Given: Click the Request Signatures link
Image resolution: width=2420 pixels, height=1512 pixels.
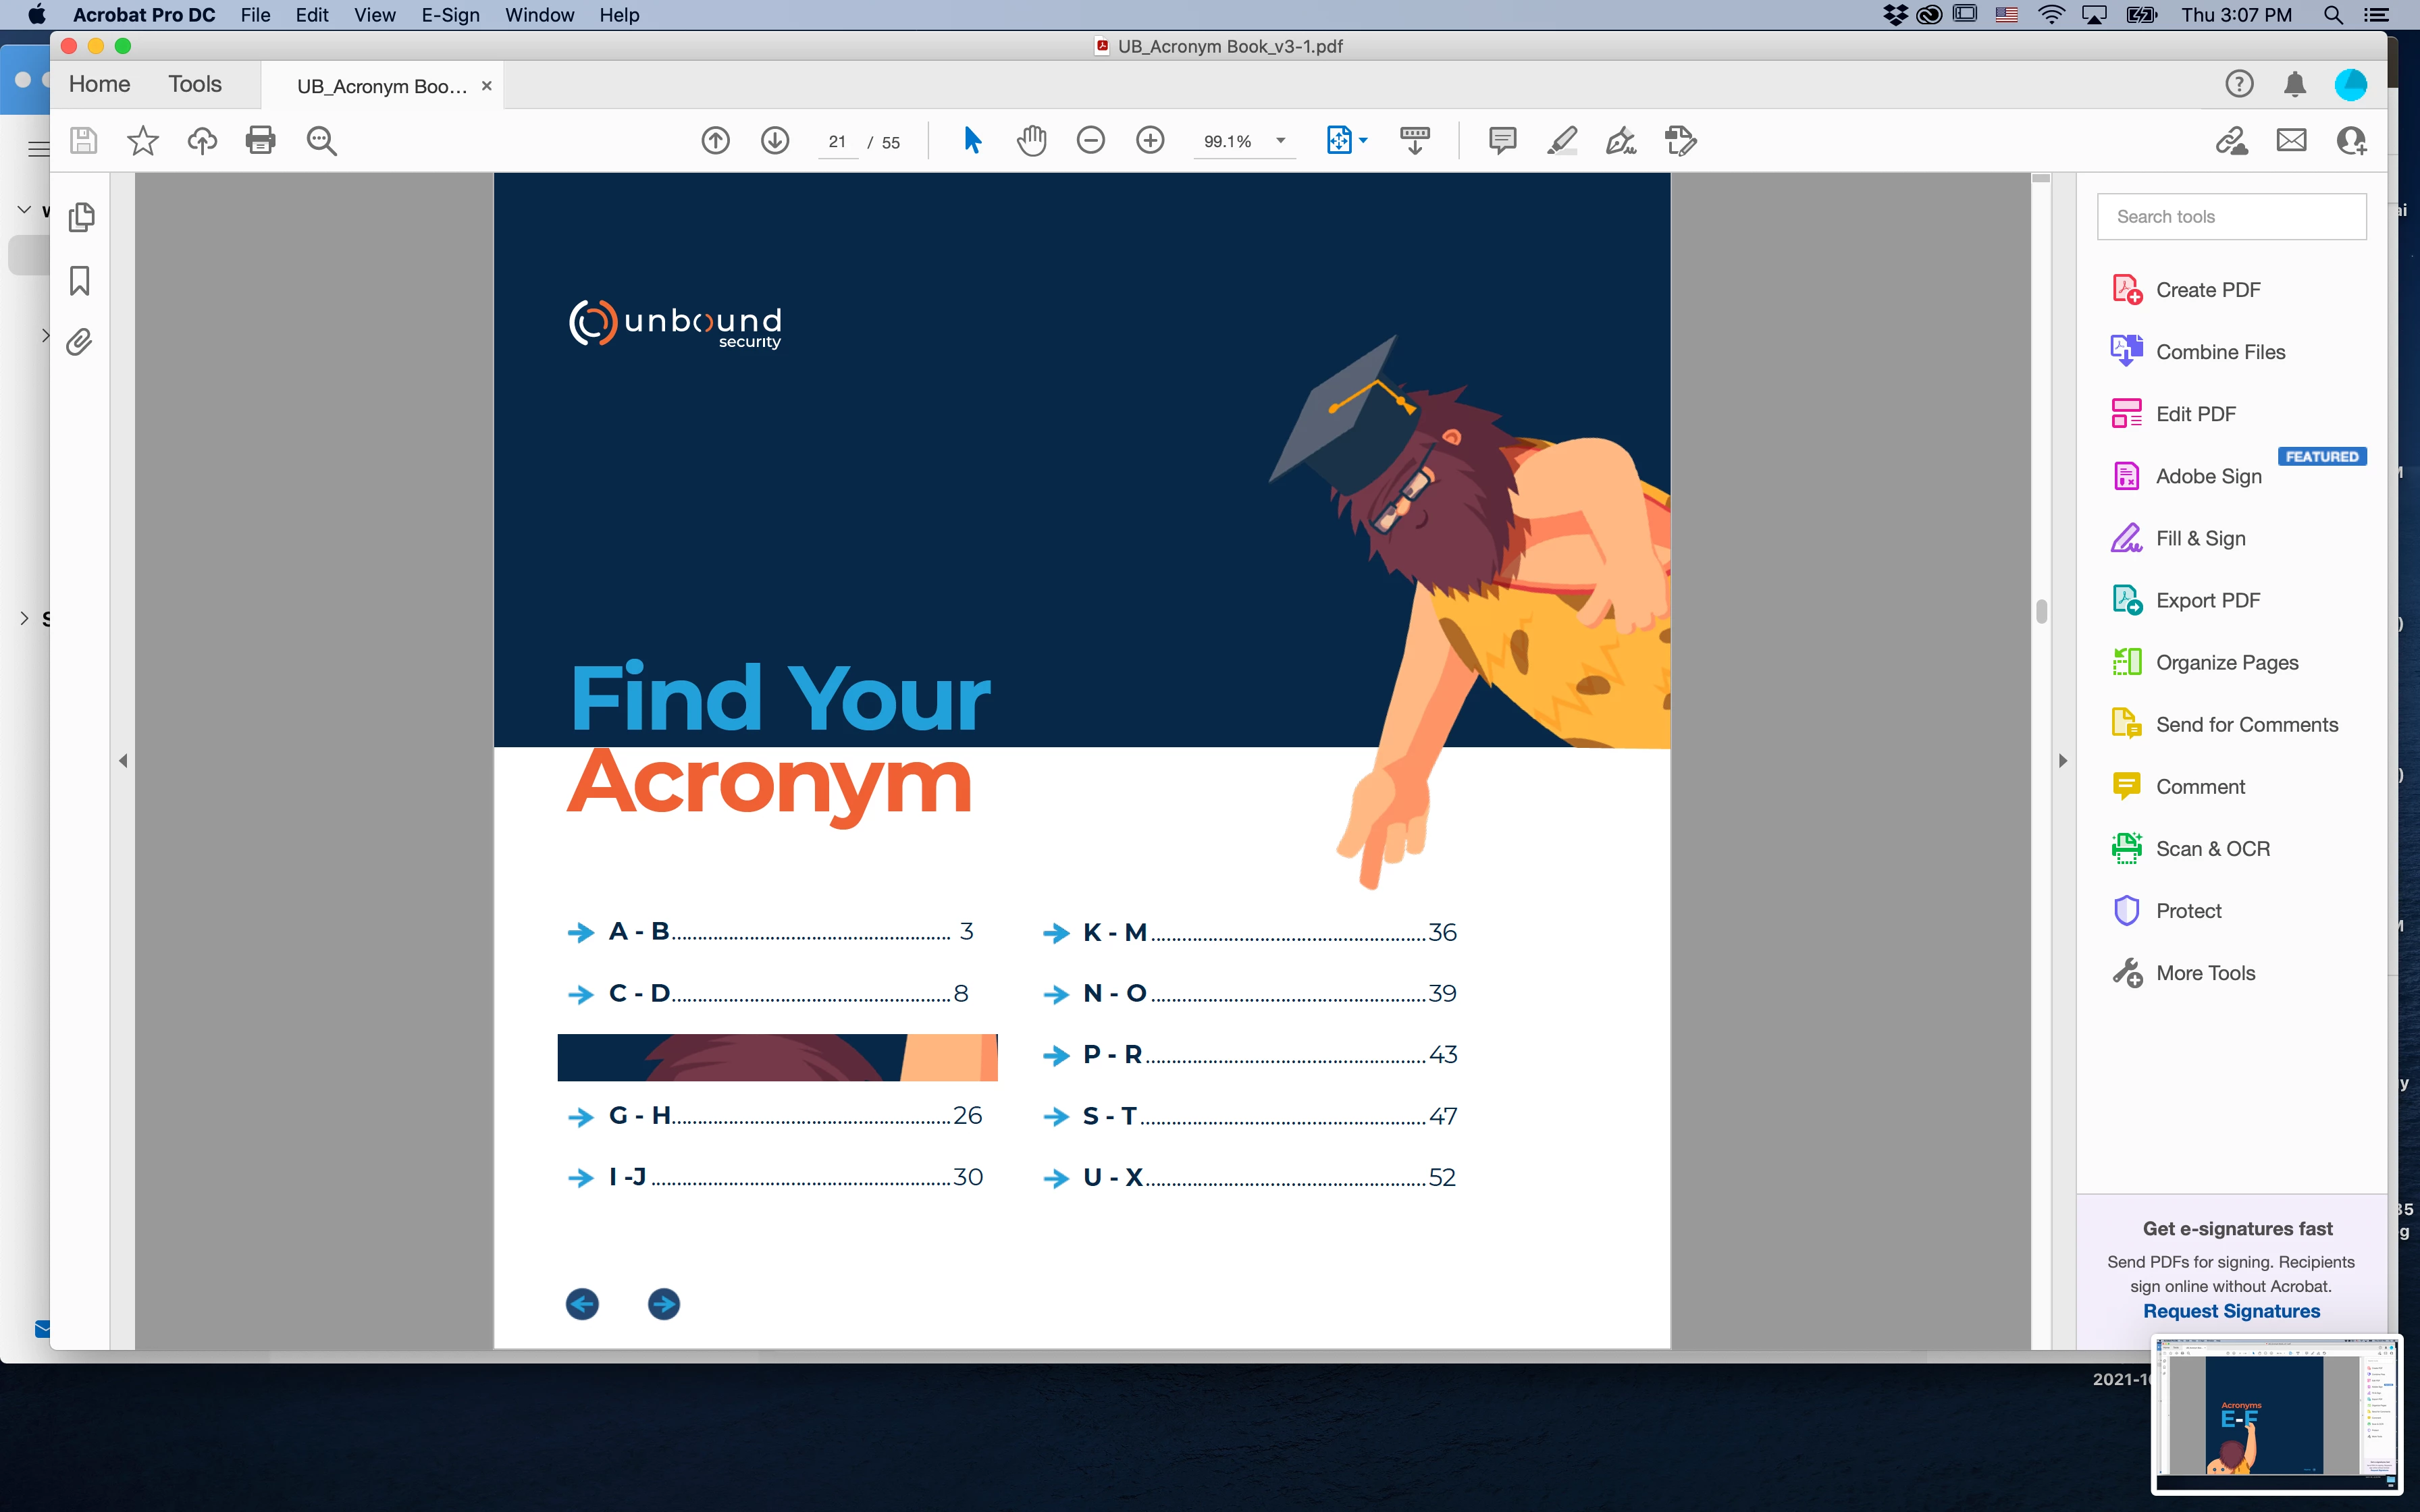Looking at the screenshot, I should coord(2231,1311).
